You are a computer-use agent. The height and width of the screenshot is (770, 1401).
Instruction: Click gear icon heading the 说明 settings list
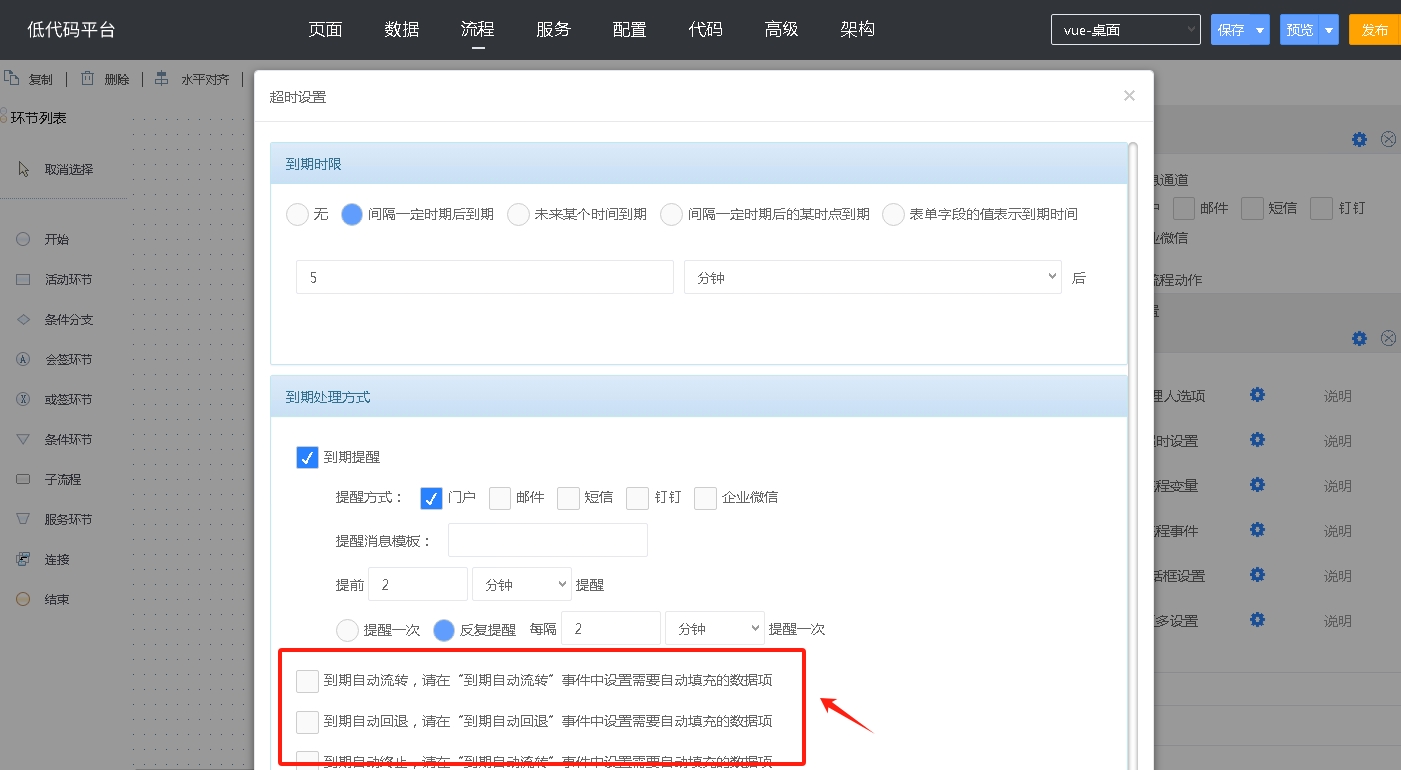[1359, 339]
